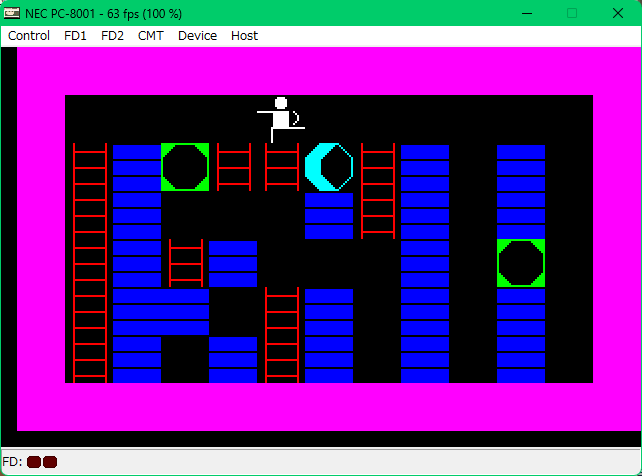The width and height of the screenshot is (642, 476).
Task: Click the short red ladder beneath the player
Action: 282,167
